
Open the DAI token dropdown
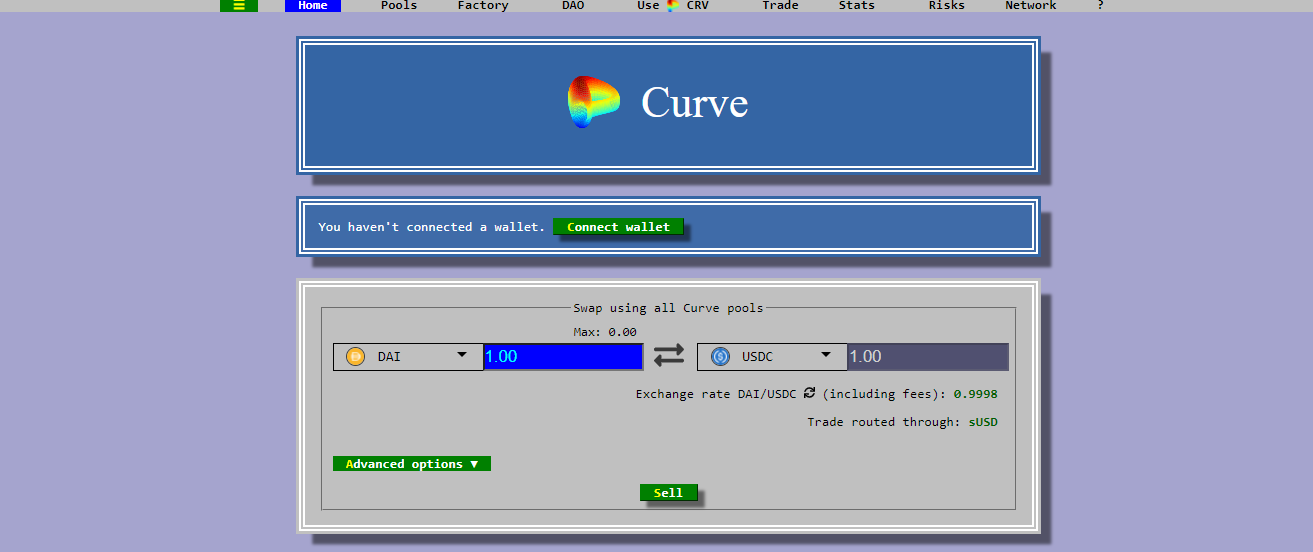[408, 356]
